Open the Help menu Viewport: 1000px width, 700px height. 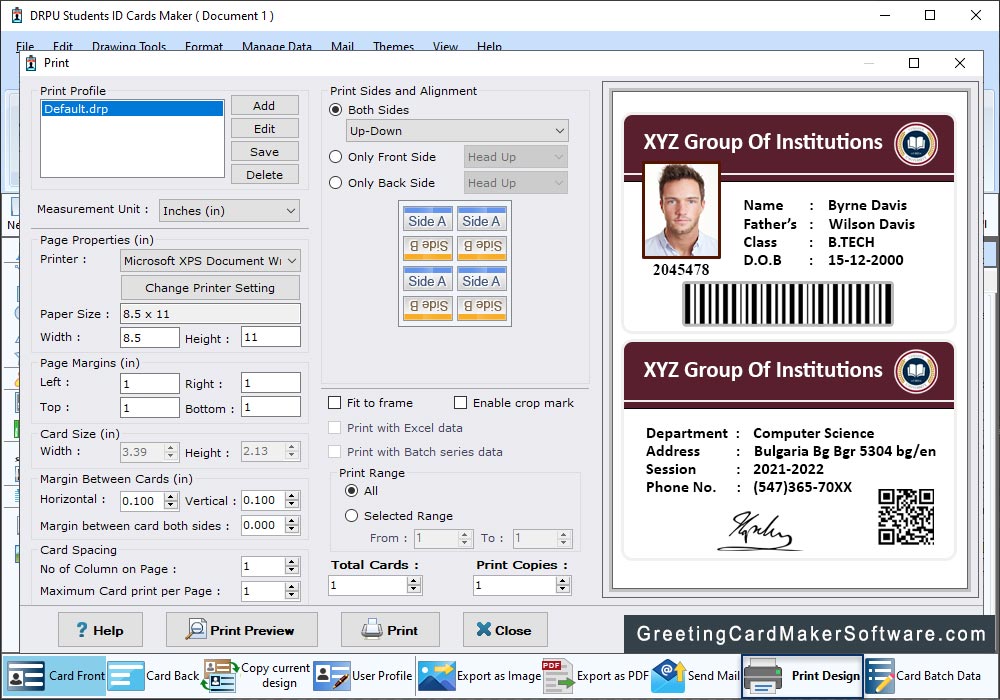click(x=489, y=47)
